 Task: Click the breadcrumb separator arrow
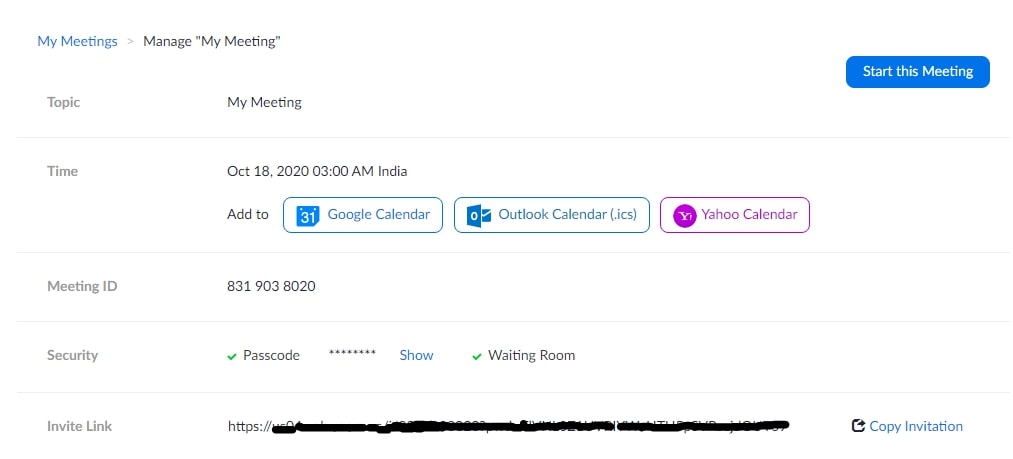coord(131,41)
